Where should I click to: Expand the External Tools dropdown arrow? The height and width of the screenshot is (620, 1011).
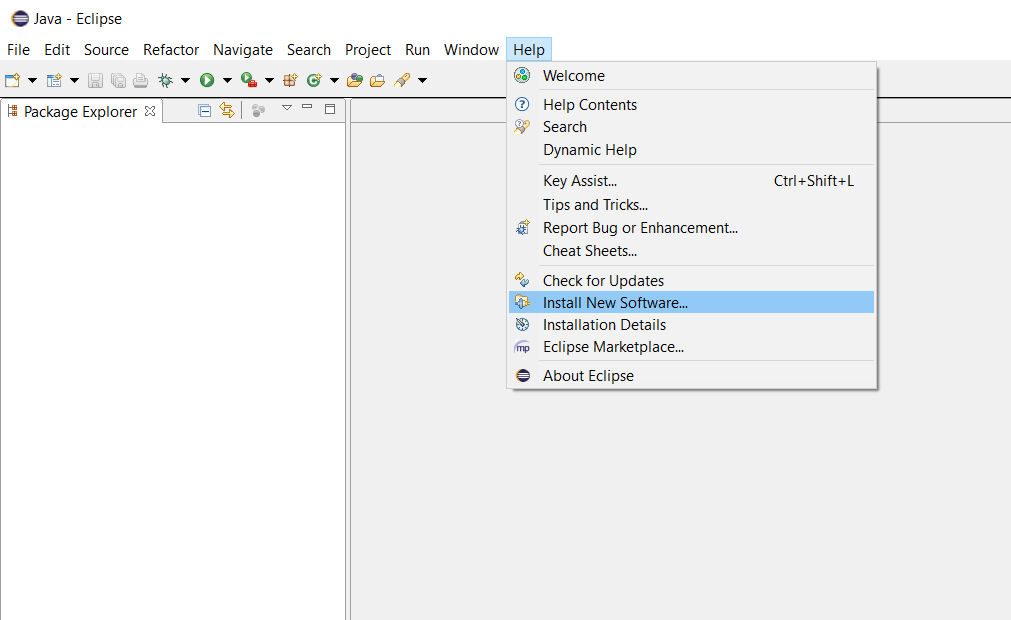[x=270, y=81]
